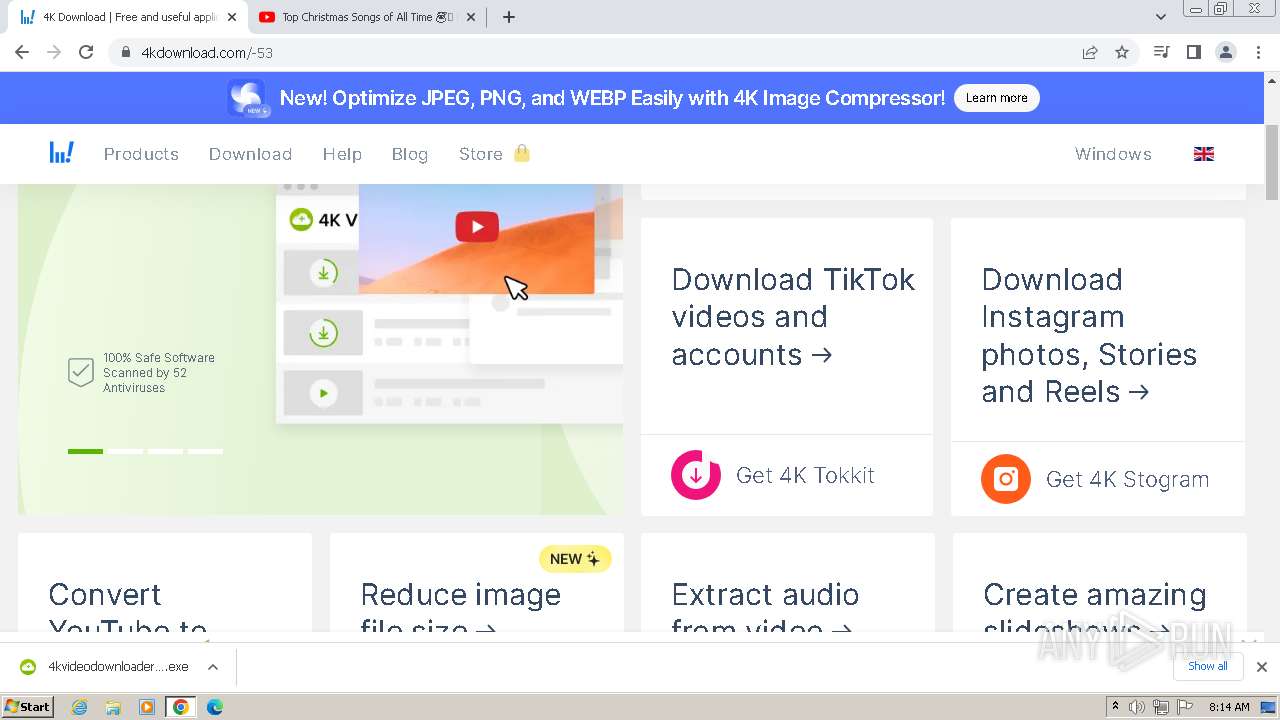Viewport: 1280px width, 720px height.
Task: Click the volume icon in system tray
Action: (1137, 707)
